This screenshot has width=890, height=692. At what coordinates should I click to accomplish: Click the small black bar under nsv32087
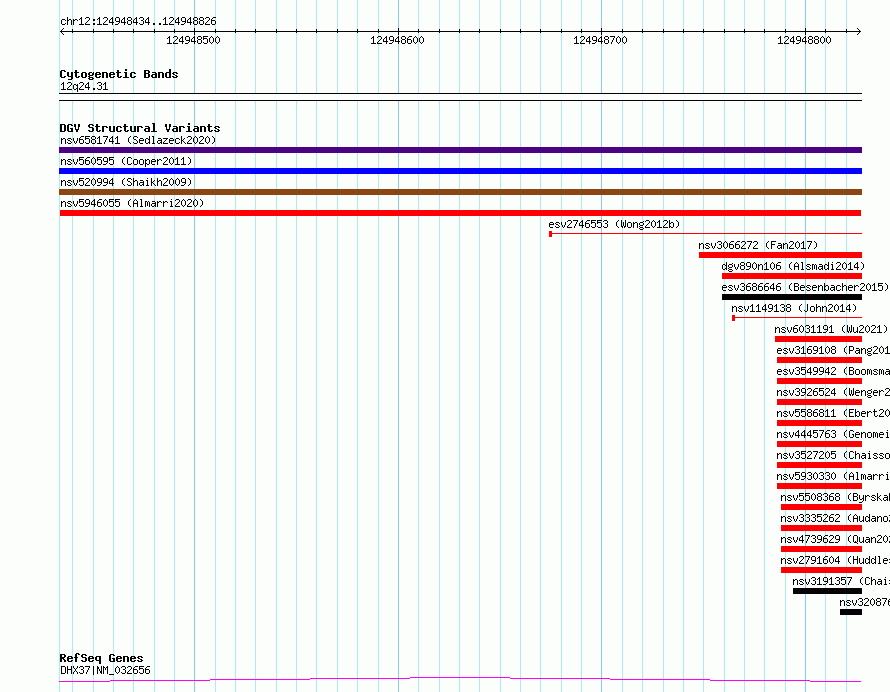(851, 612)
